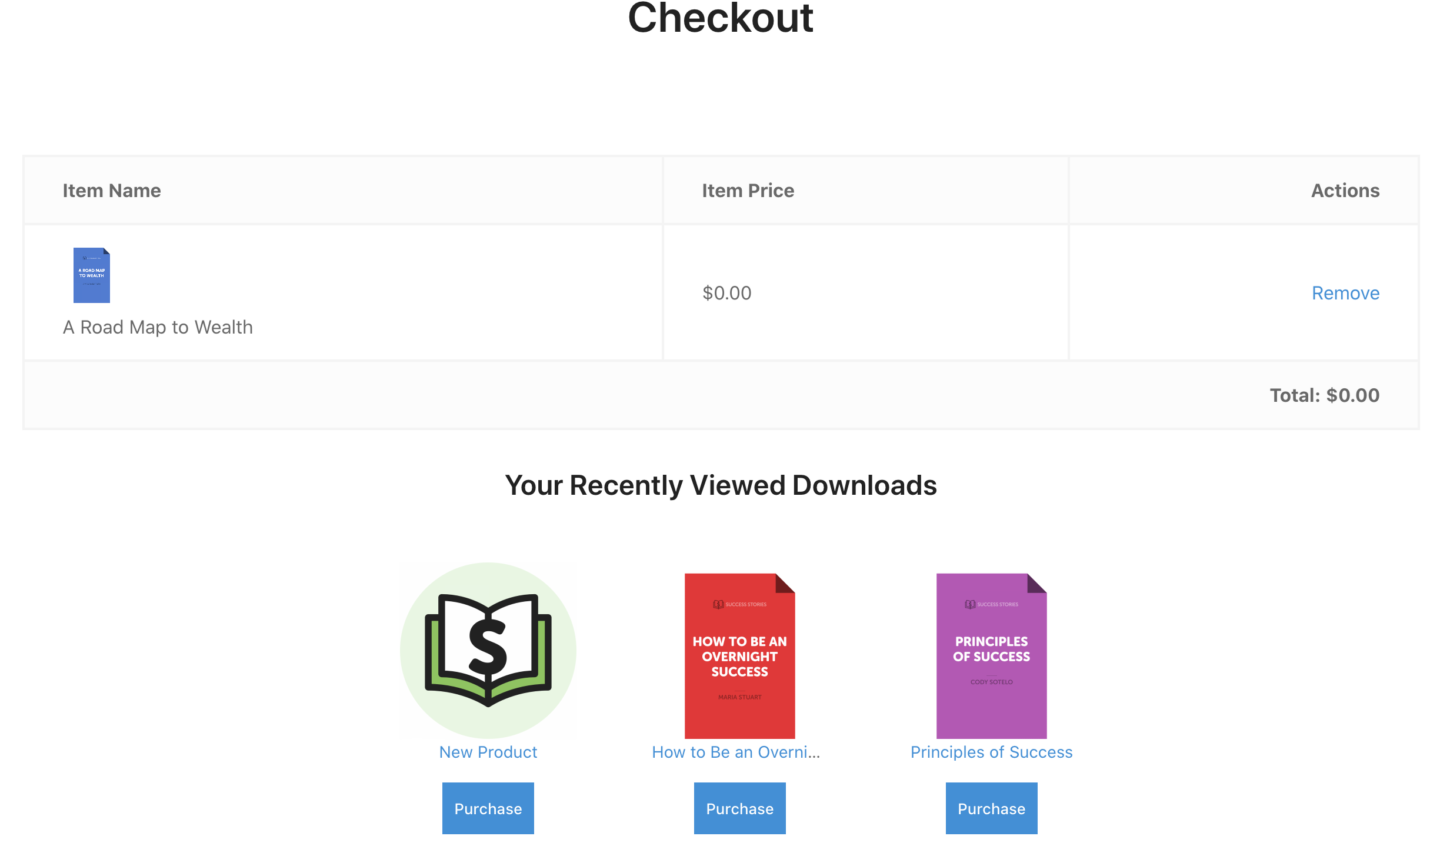Viewport: 1440px width, 846px height.
Task: Click the Your Recently Viewed Downloads heading
Action: [x=720, y=485]
